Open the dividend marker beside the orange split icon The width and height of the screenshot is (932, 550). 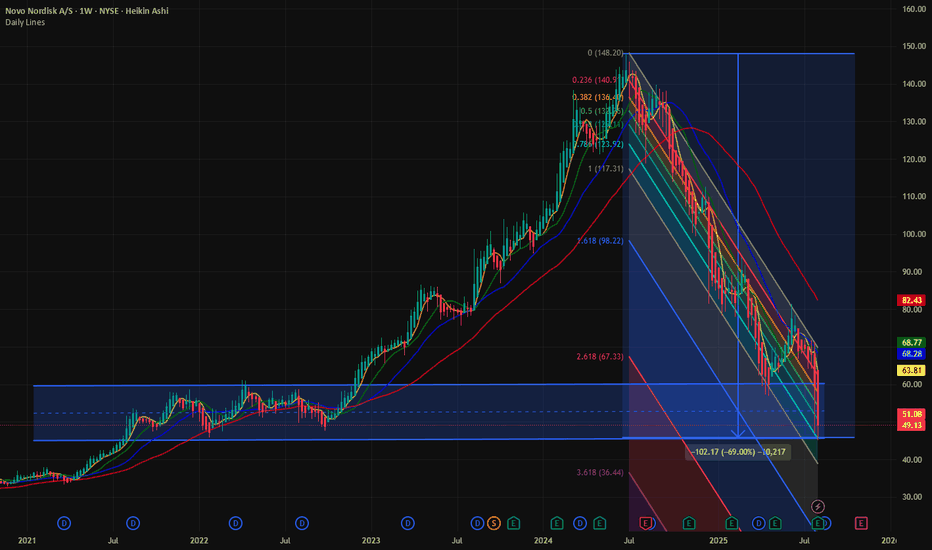pos(477,523)
